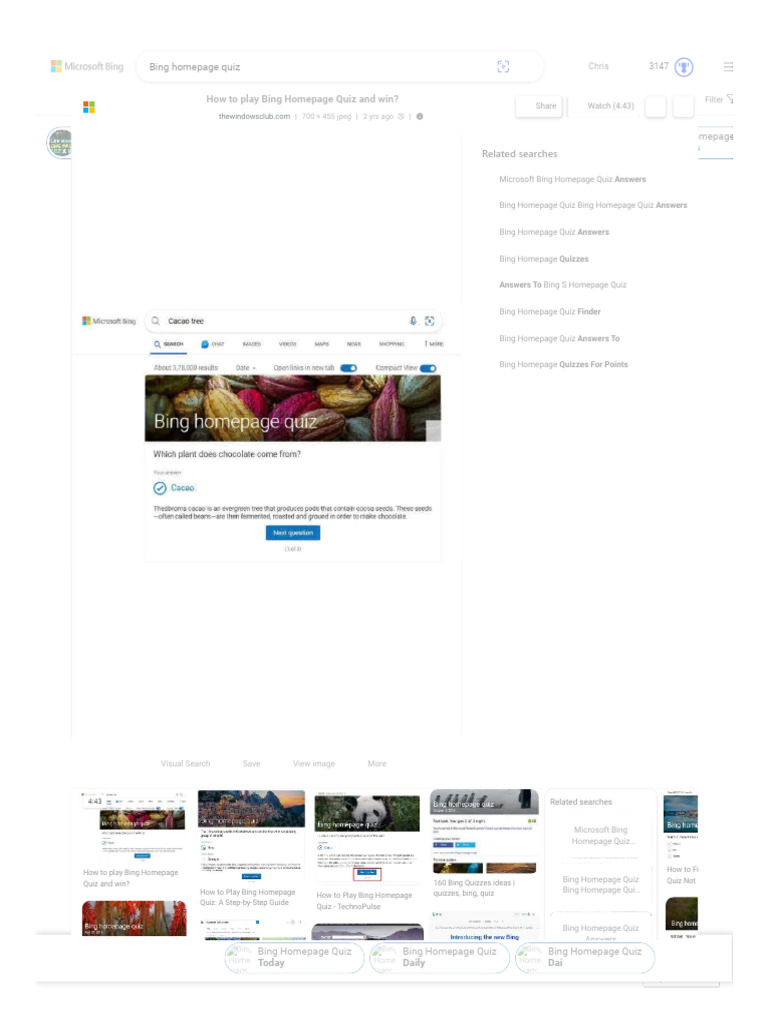Select the Images tab in the preview

pyautogui.click(x=251, y=344)
